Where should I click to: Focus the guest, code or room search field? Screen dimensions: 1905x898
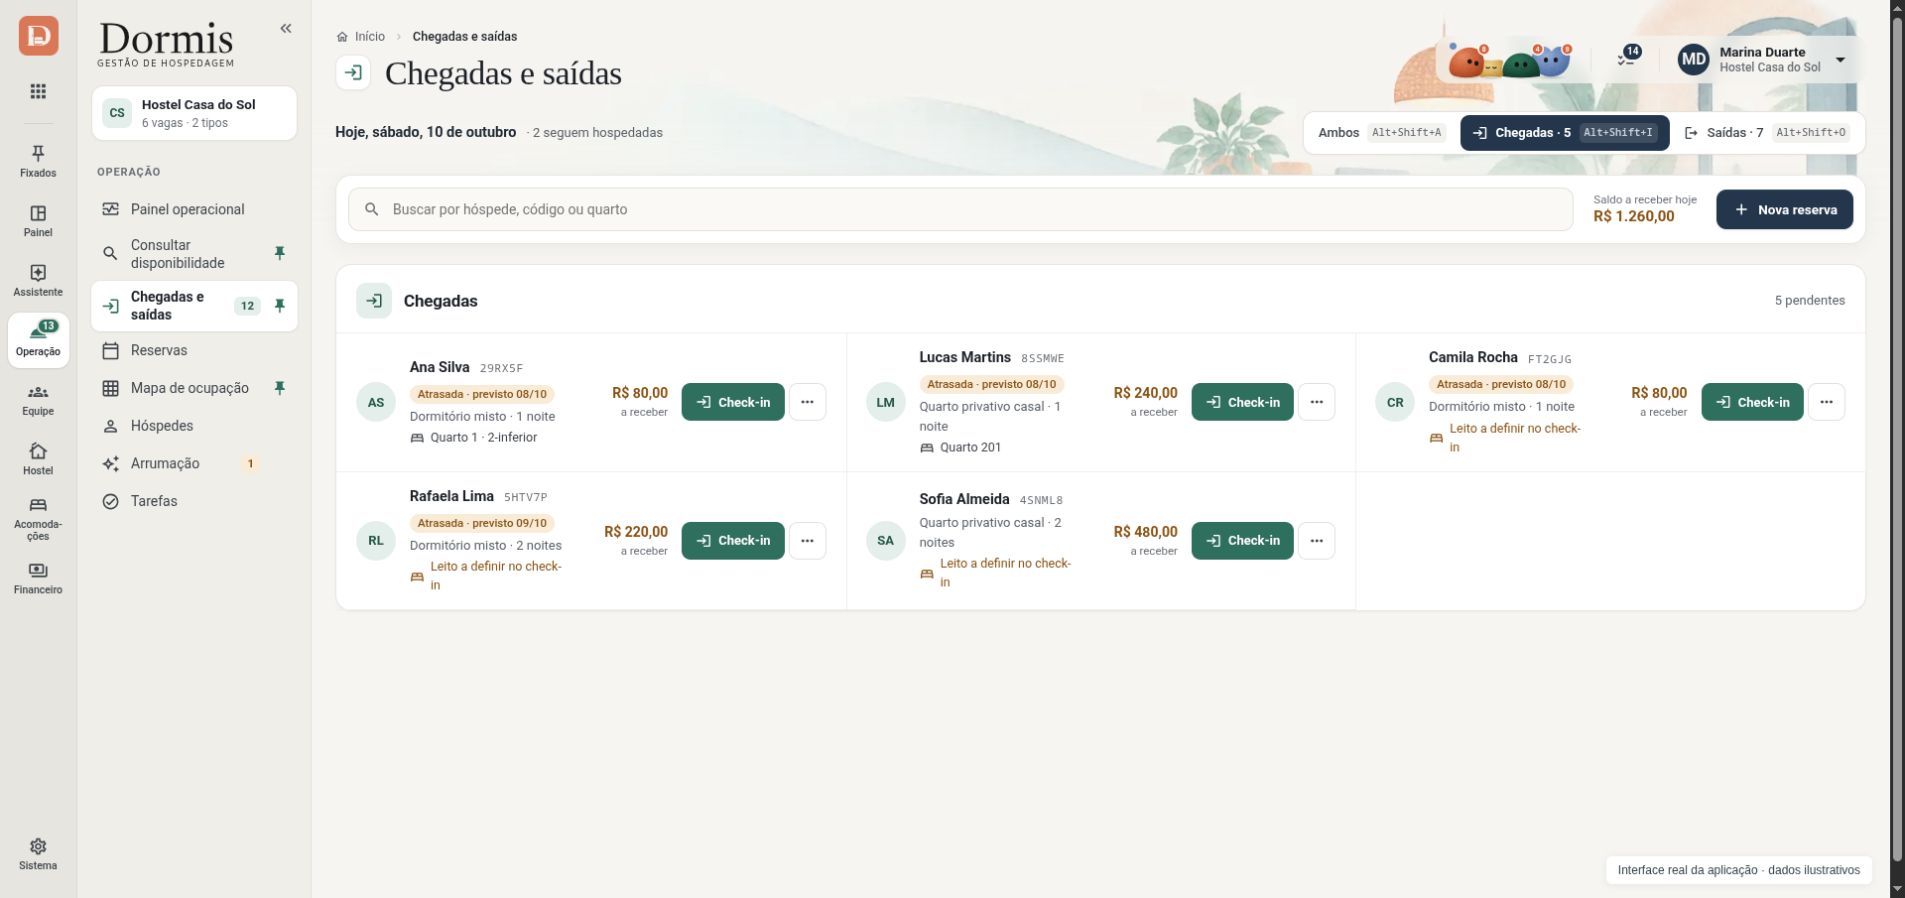click(960, 210)
